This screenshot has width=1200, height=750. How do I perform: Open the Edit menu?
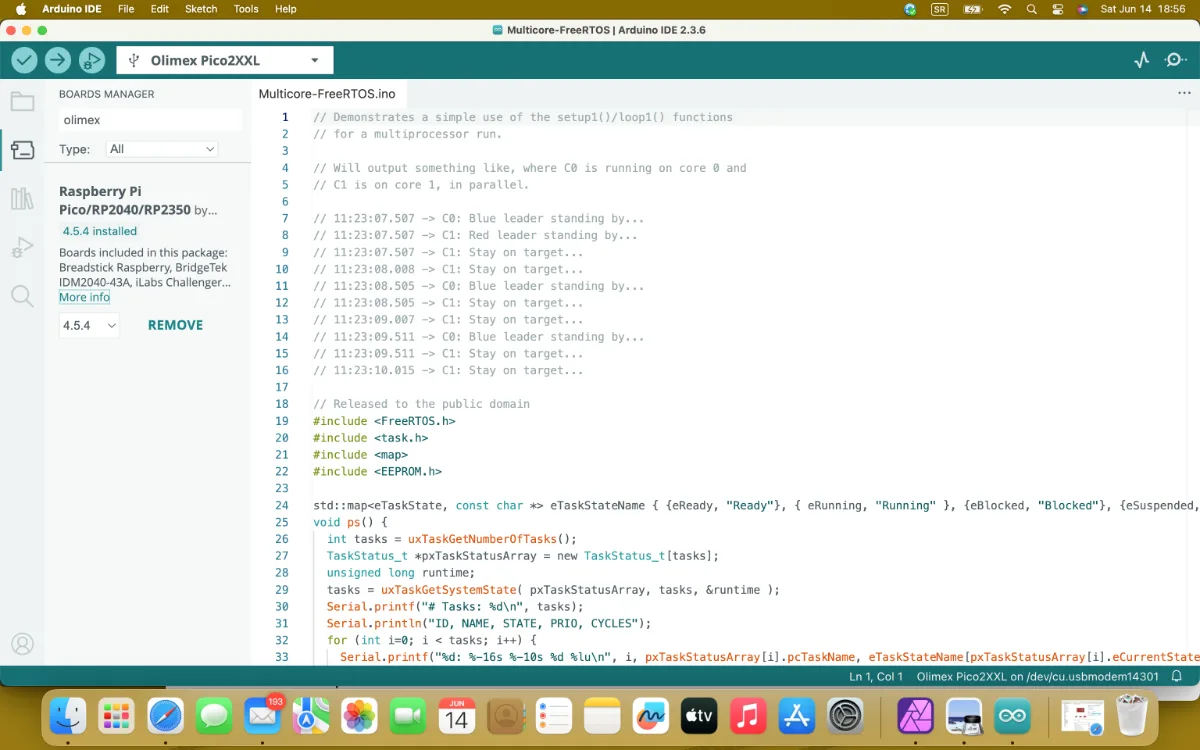tap(160, 9)
